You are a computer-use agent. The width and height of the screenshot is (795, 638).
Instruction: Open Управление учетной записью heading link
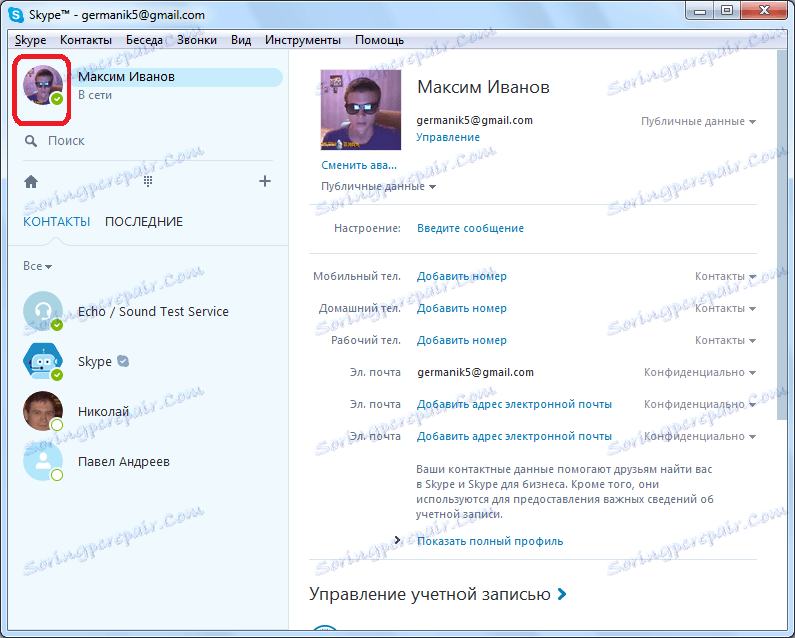tap(438, 594)
